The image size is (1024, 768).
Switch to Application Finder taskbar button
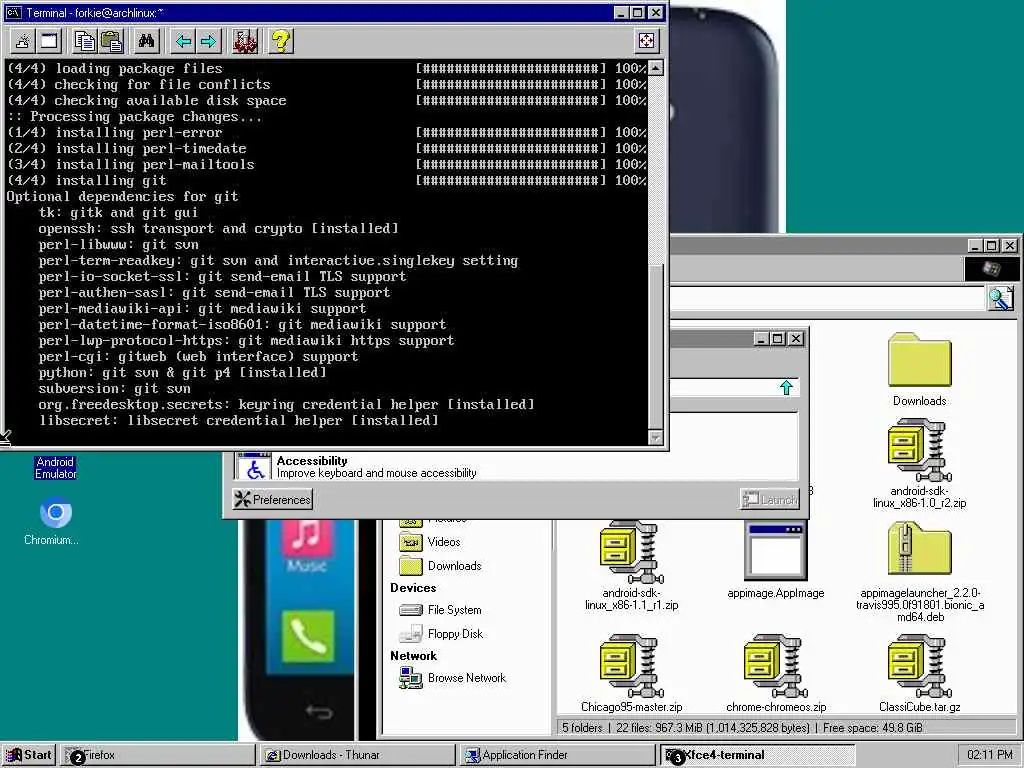click(x=557, y=755)
